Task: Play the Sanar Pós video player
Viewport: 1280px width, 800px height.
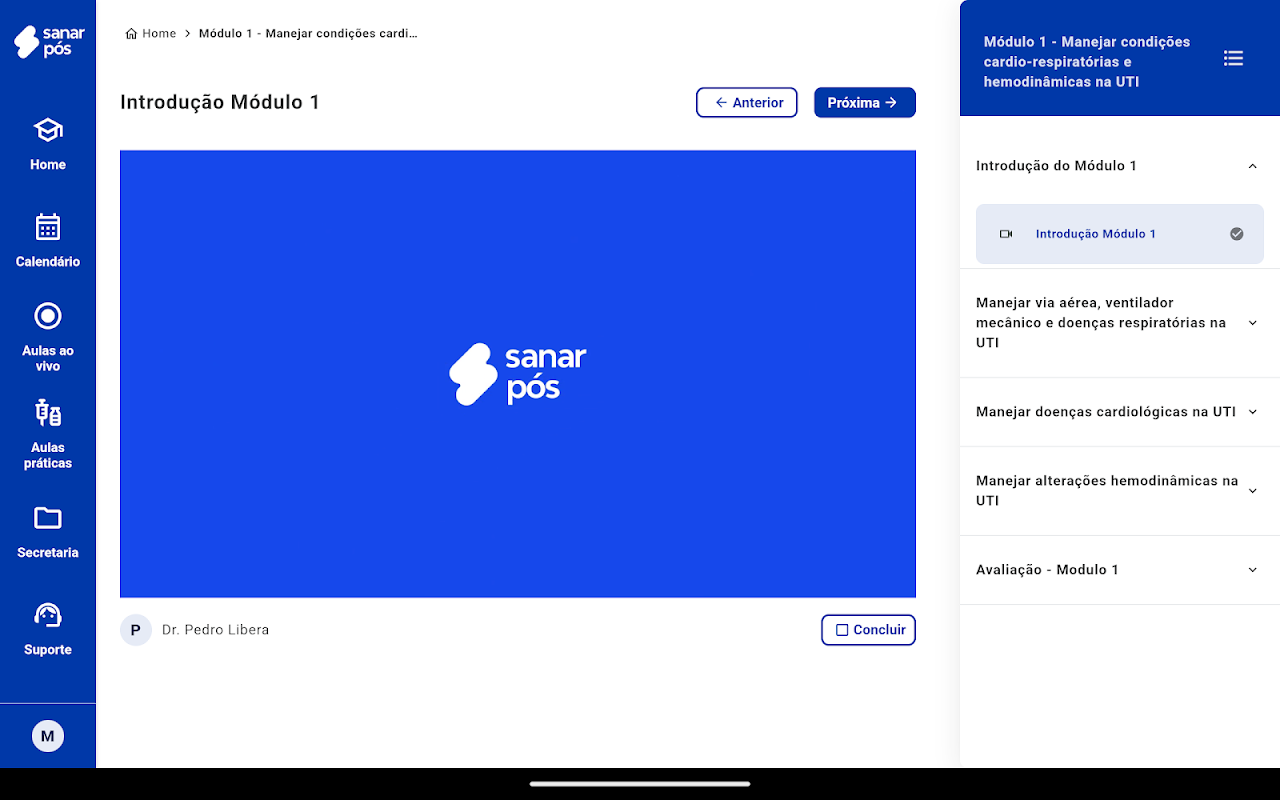Action: [518, 374]
